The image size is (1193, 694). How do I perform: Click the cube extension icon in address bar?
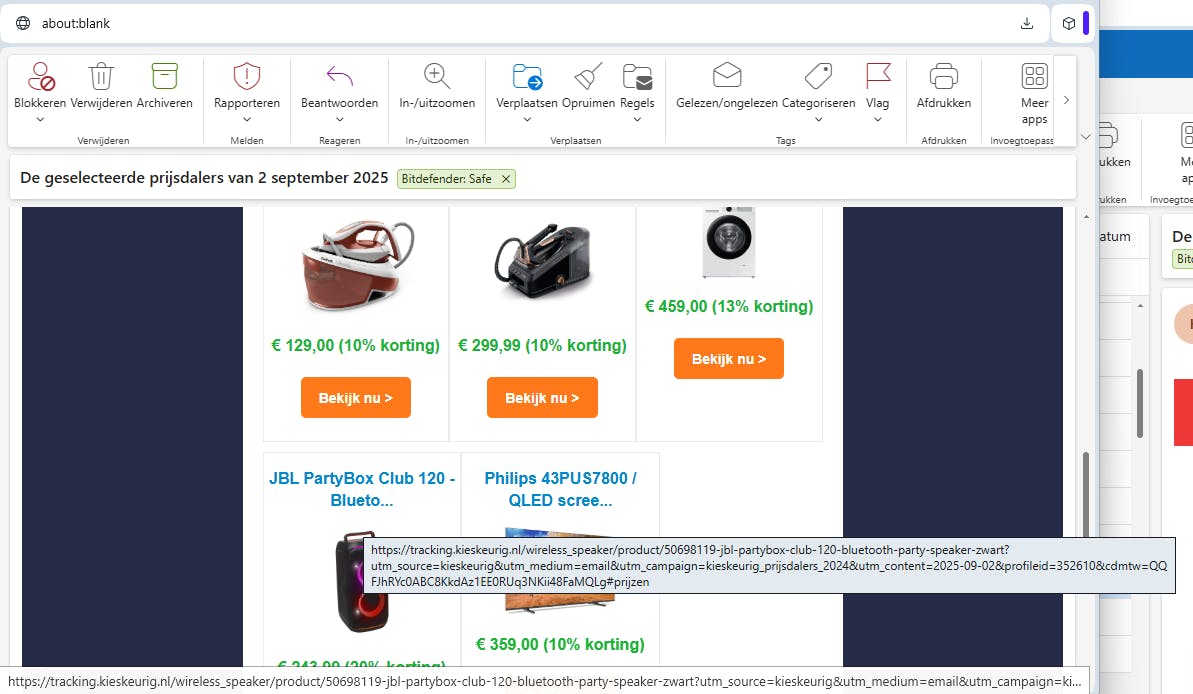(1069, 24)
